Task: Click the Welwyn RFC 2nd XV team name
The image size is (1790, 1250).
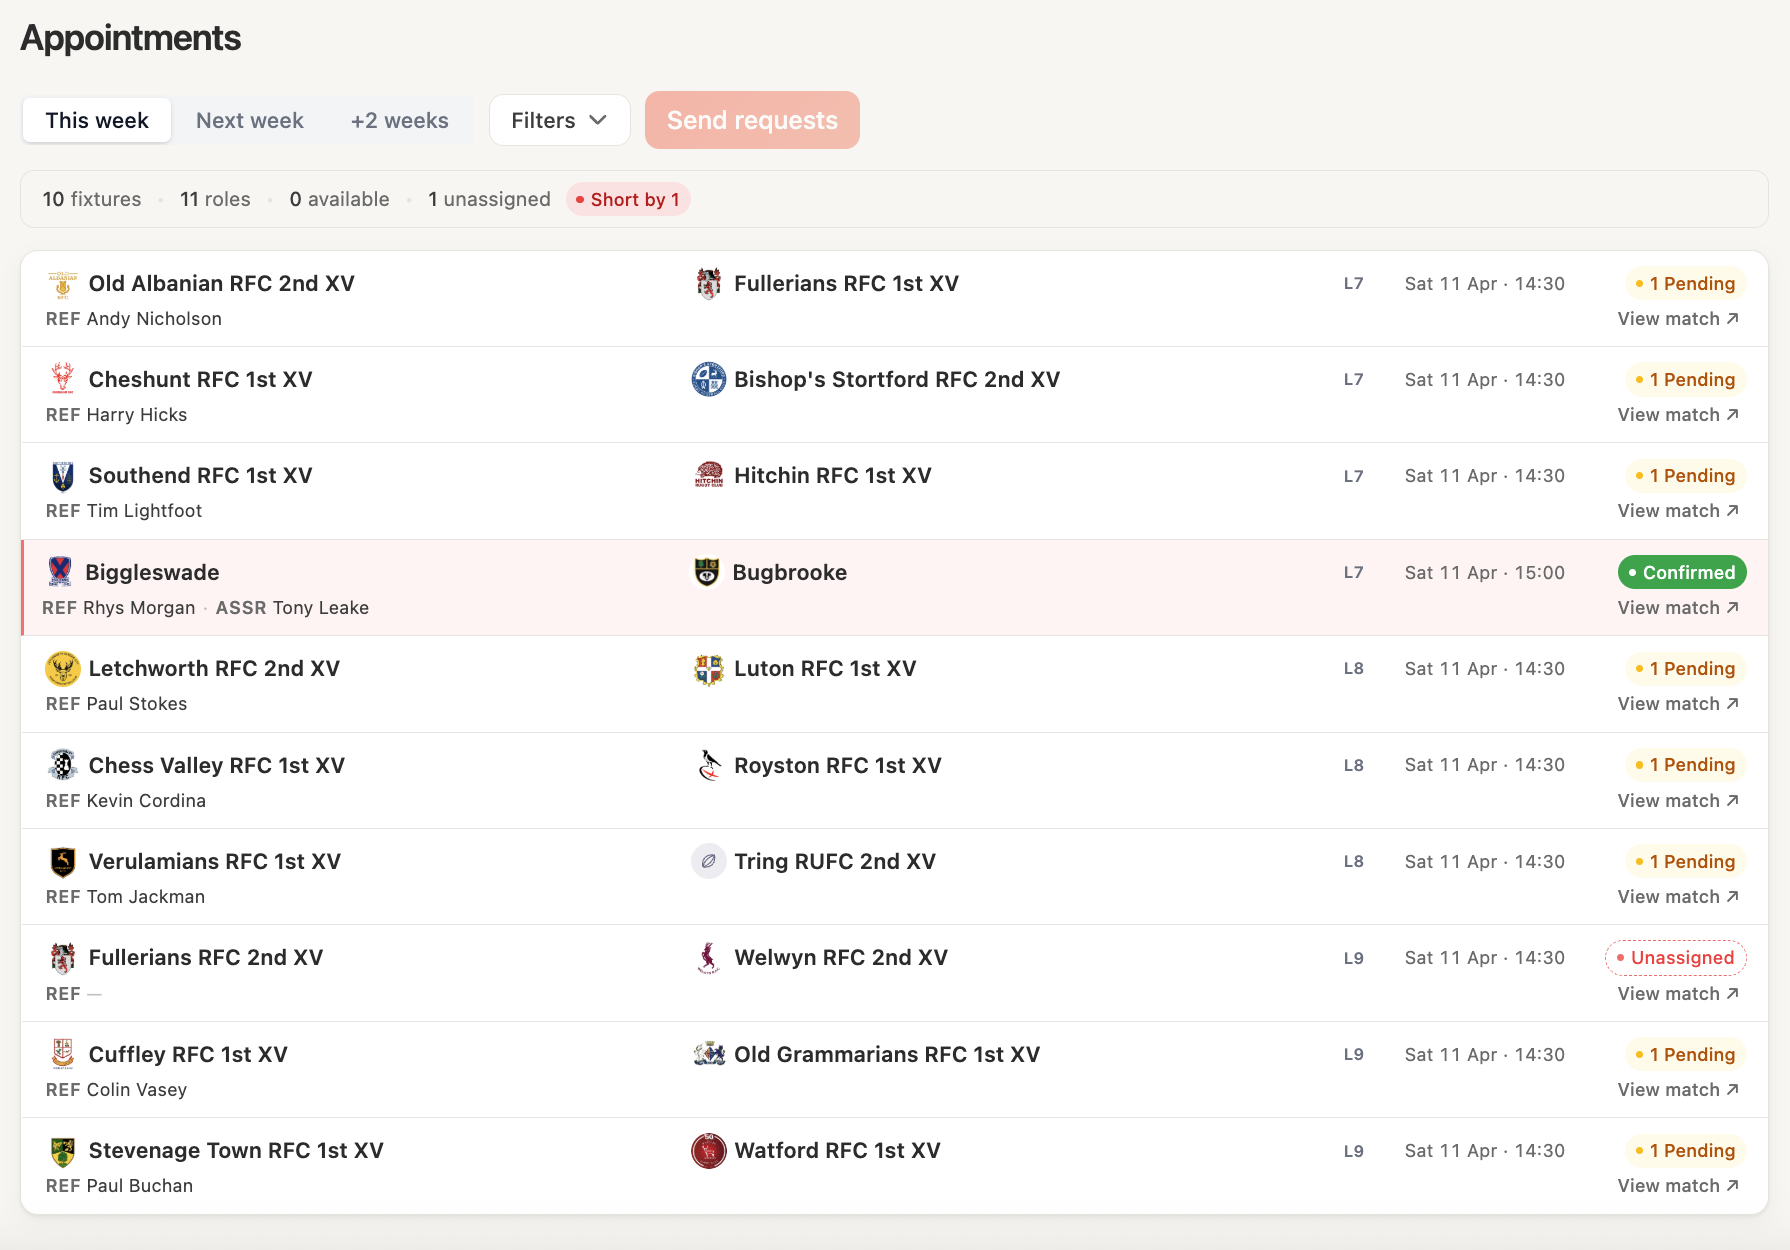Action: point(841,958)
